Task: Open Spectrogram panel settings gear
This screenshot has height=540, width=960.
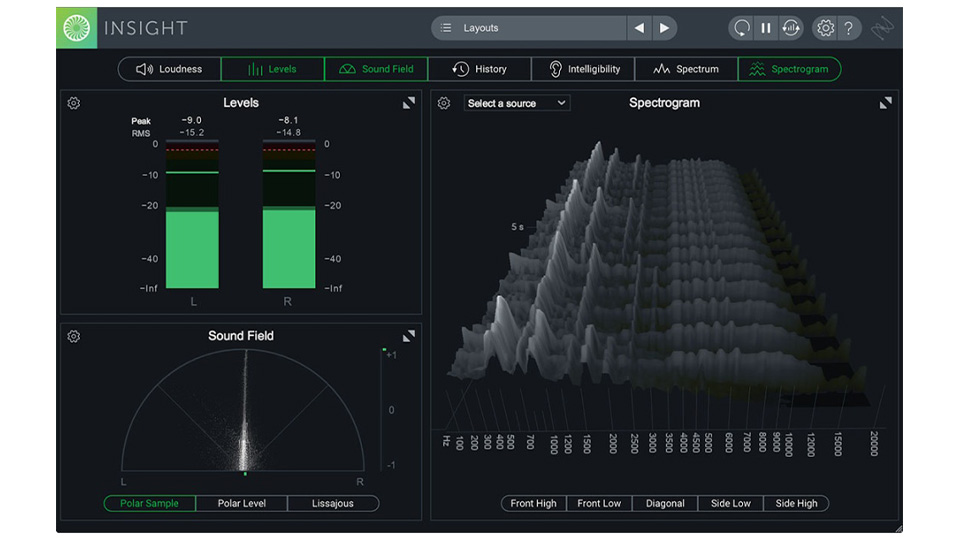Action: tap(444, 103)
